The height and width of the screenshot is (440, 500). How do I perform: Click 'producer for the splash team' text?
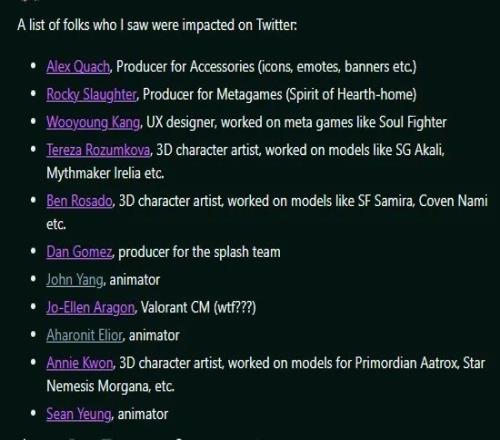199,252
